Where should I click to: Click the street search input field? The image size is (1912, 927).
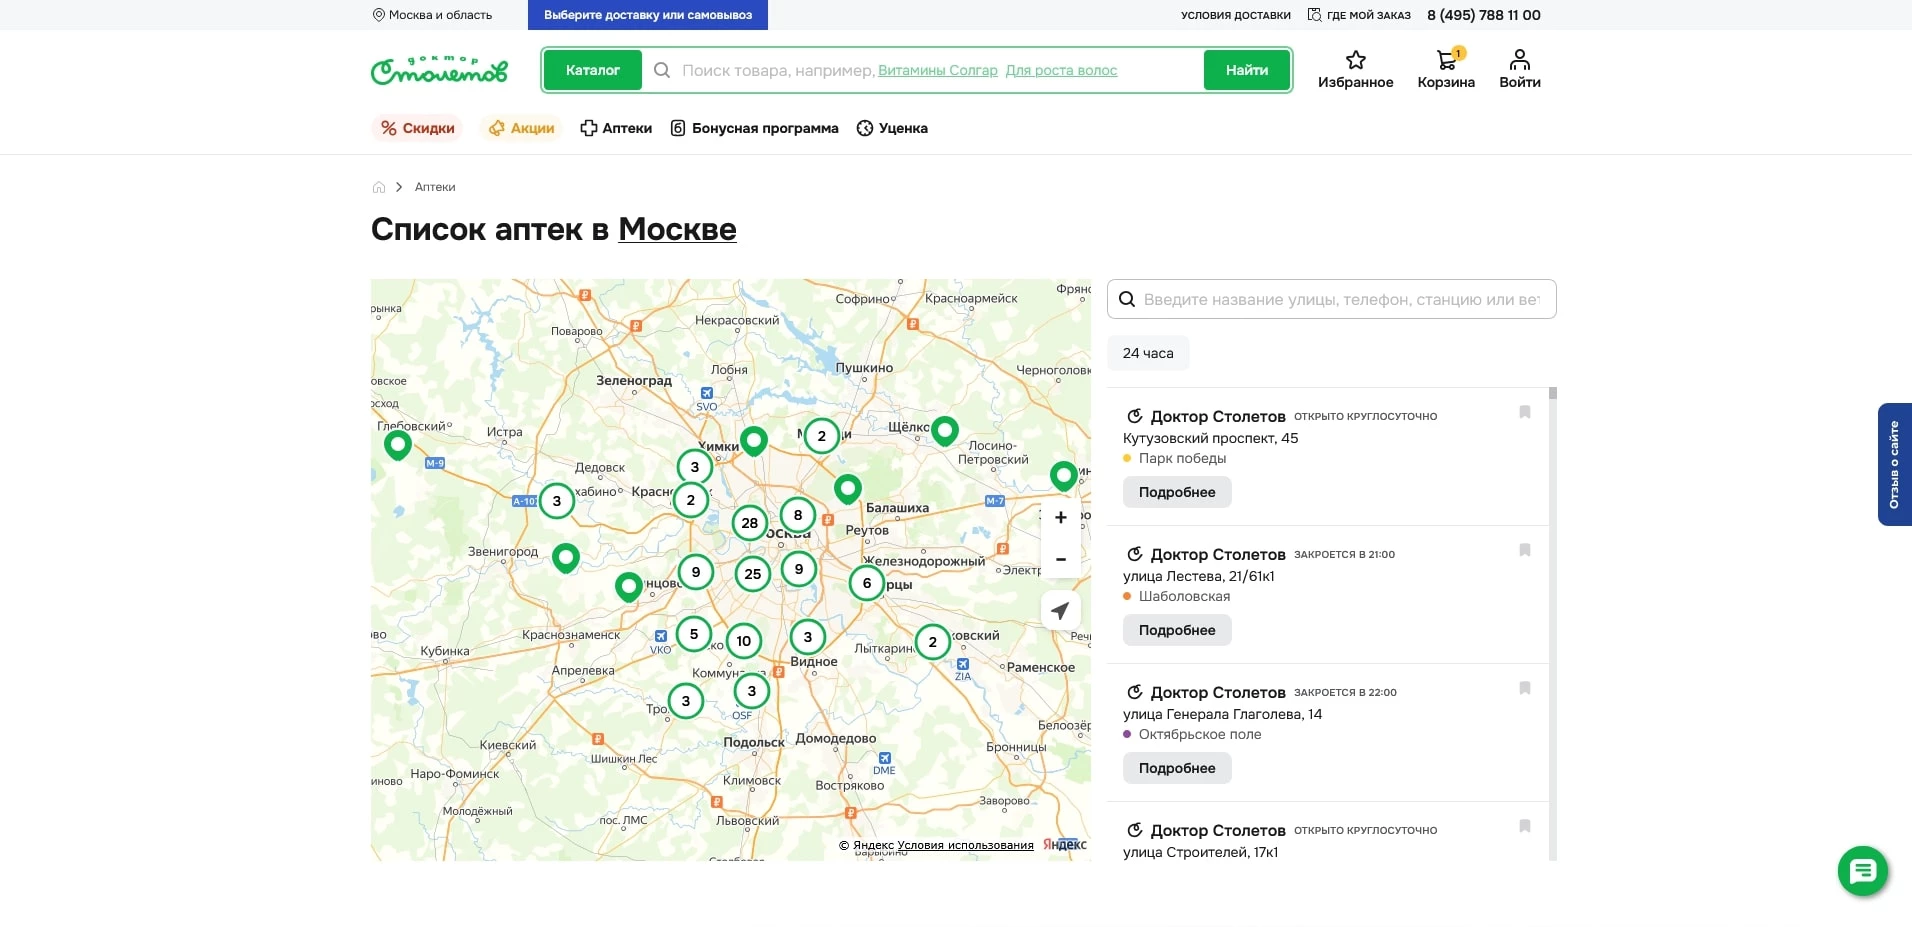(1330, 299)
